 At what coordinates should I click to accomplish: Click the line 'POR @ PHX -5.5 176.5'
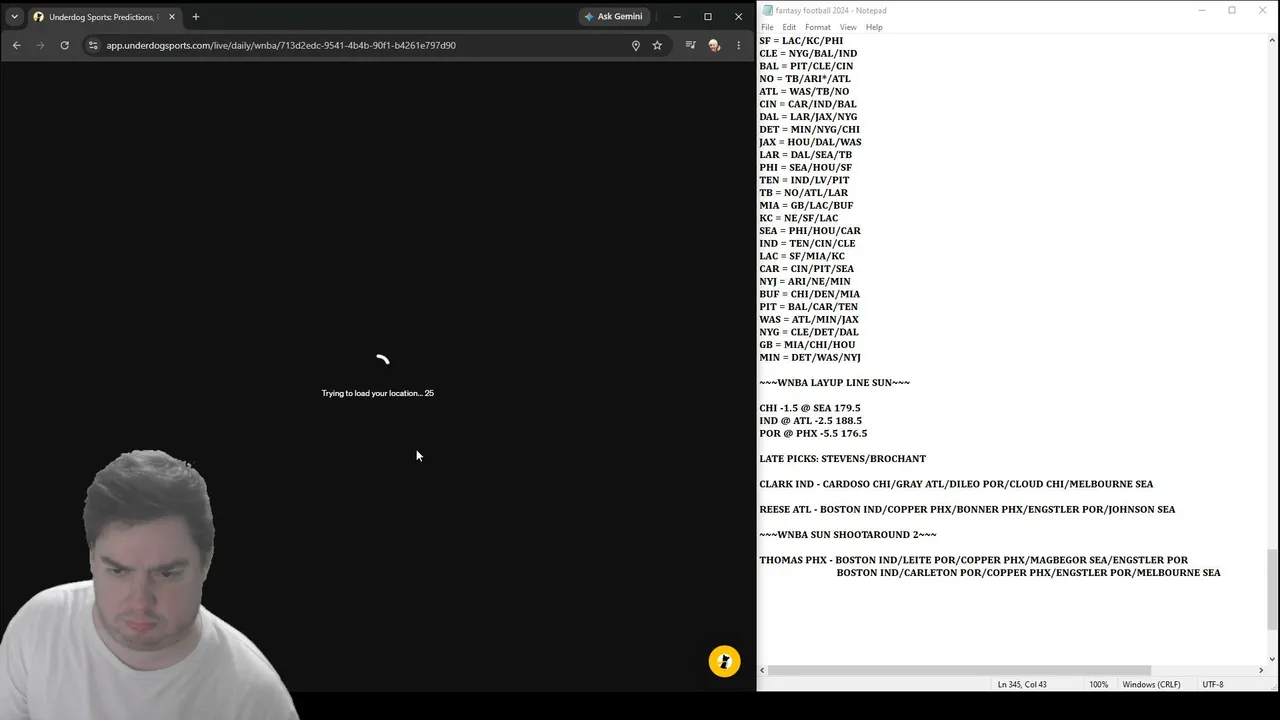813,434
